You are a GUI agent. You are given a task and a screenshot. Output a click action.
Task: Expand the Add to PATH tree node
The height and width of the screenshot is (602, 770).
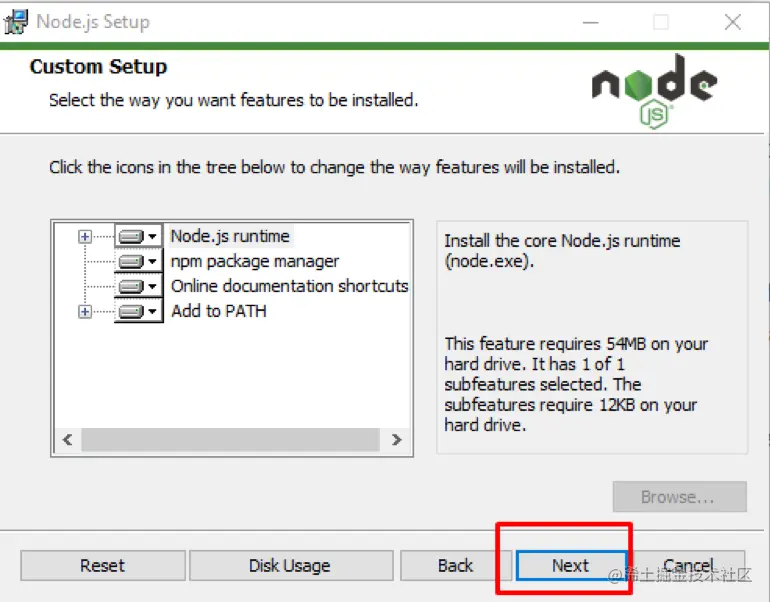click(85, 311)
